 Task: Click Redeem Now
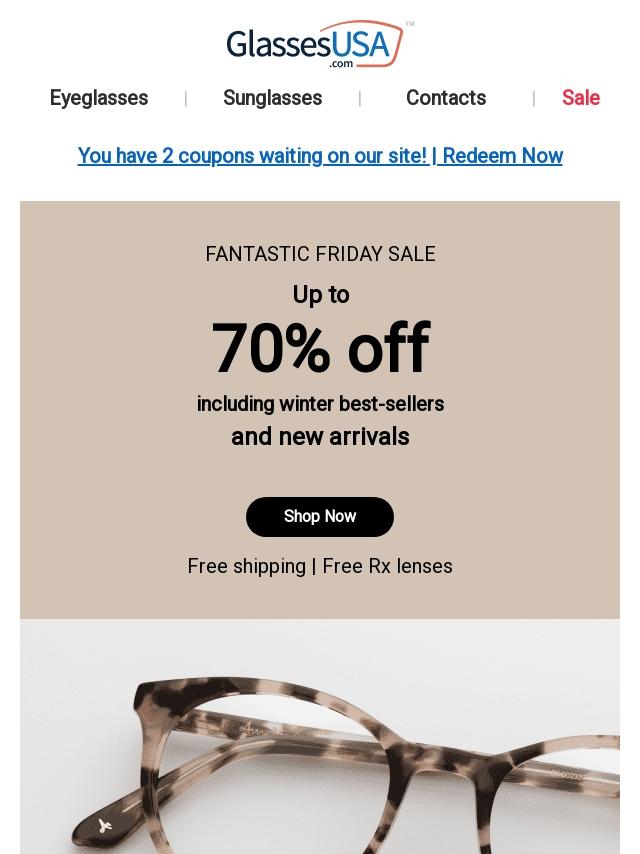[x=502, y=156]
